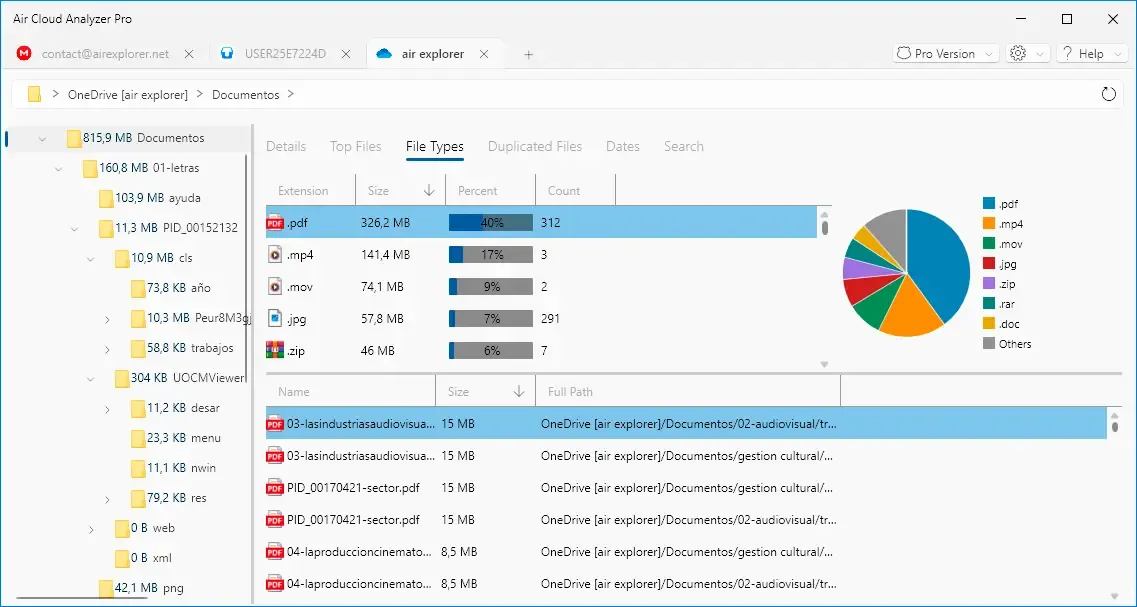Select Documentos in breadcrumb path
This screenshot has height=607, width=1137.
pyautogui.click(x=245, y=95)
